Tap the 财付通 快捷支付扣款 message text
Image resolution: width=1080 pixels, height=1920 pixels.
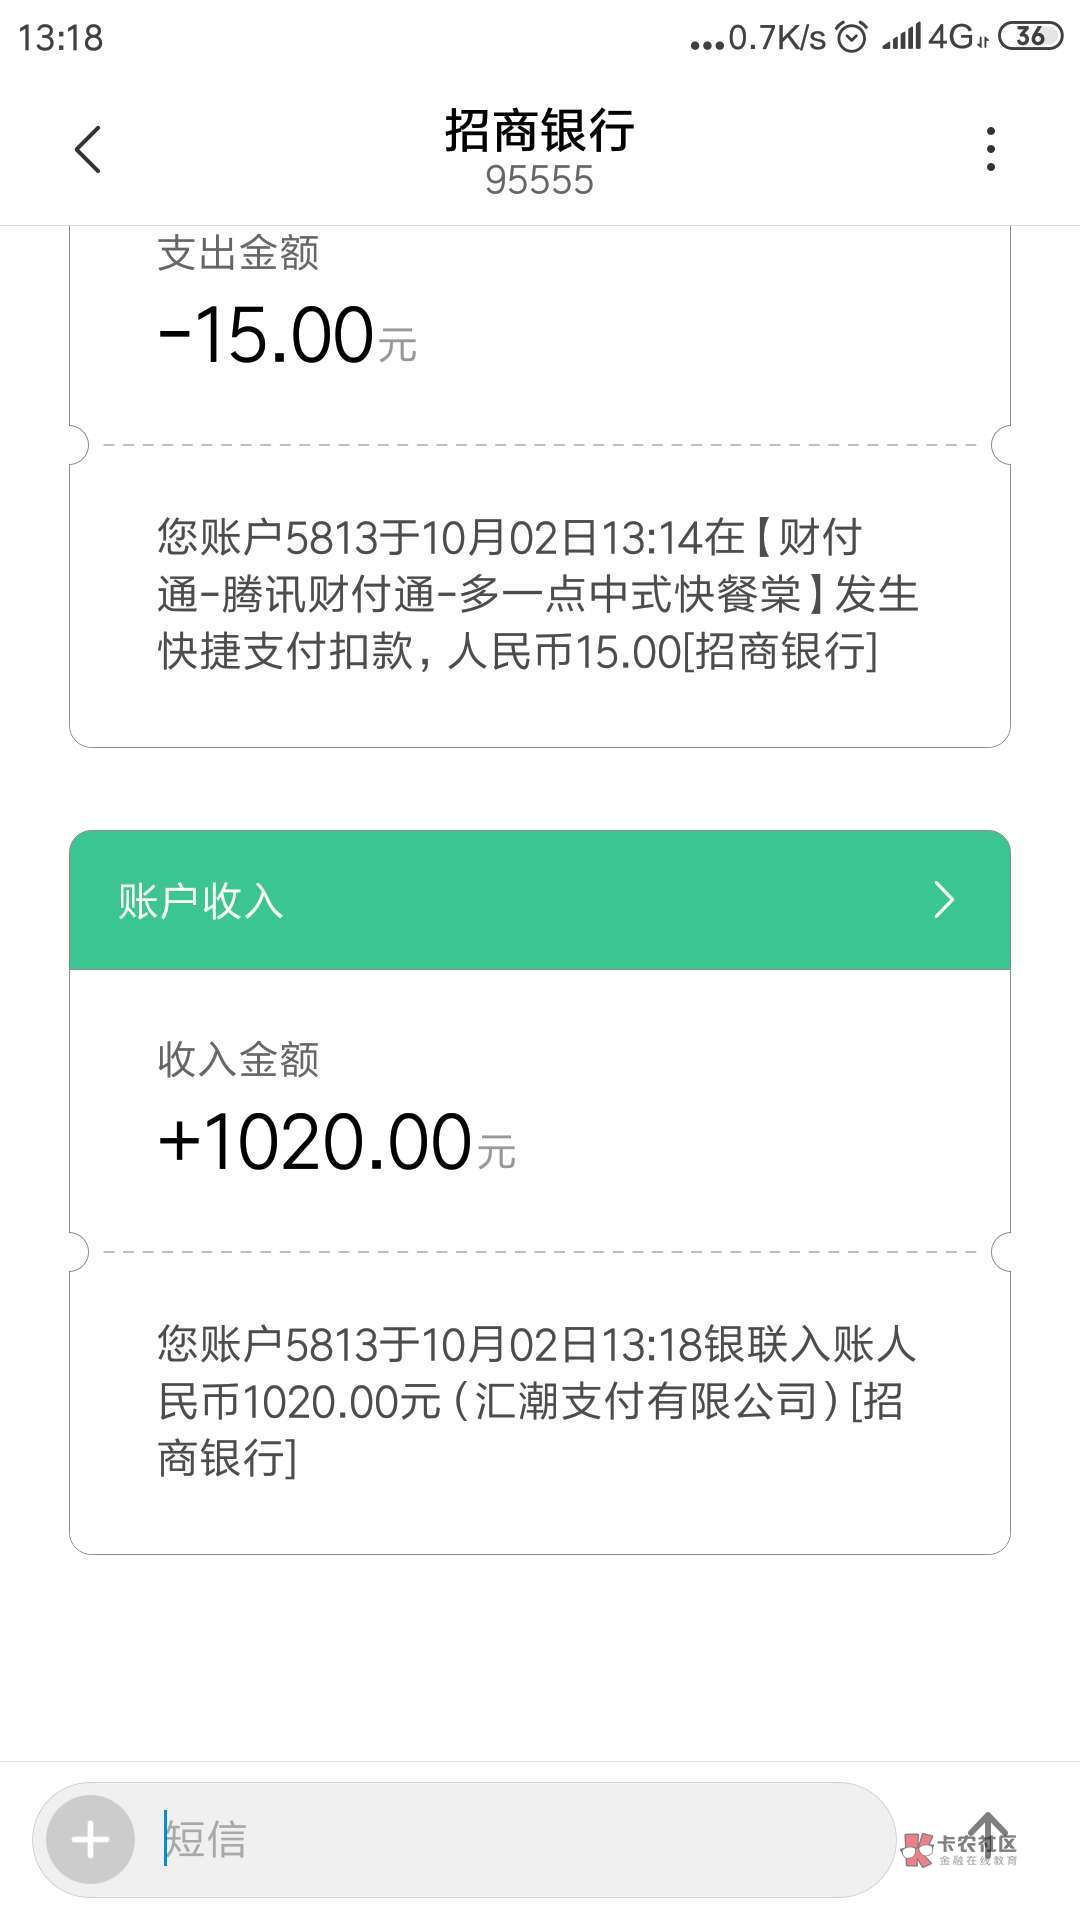coord(537,594)
